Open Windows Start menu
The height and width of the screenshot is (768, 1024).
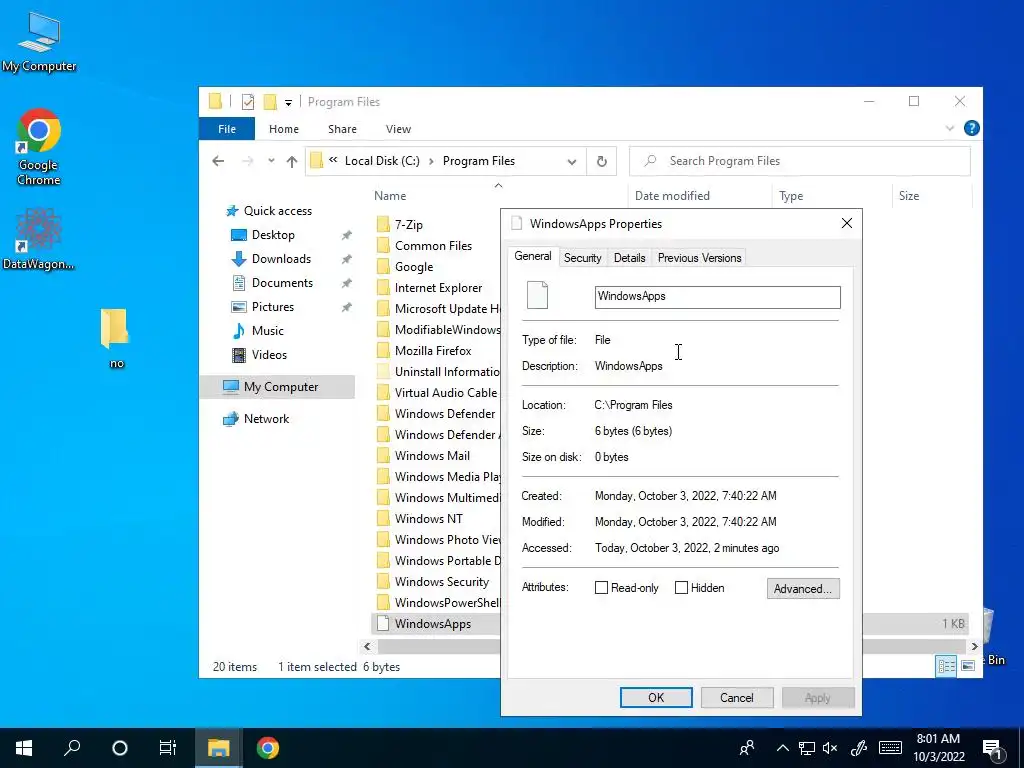(x=24, y=748)
